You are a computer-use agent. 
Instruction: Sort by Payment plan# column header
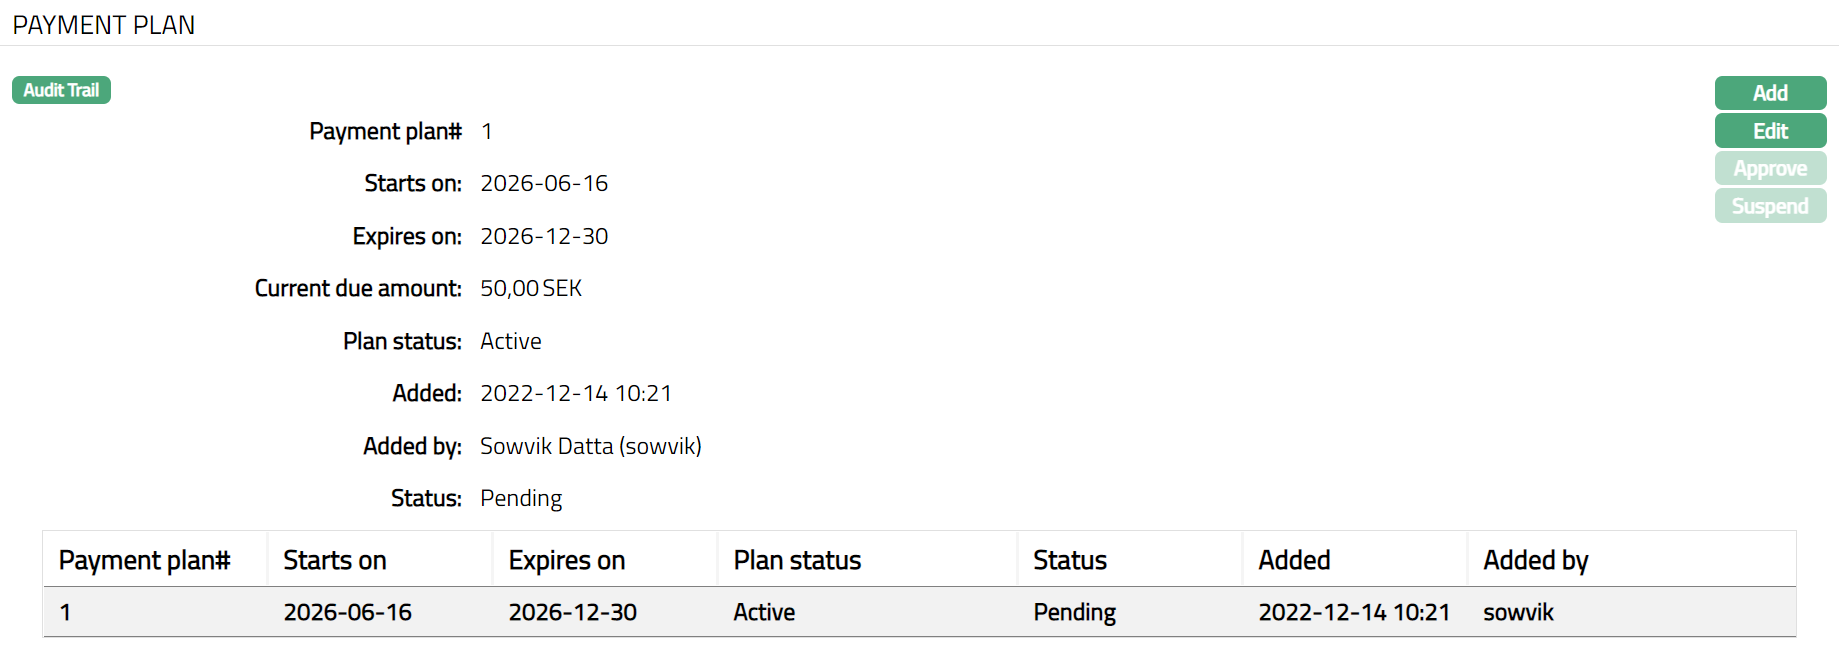click(144, 560)
